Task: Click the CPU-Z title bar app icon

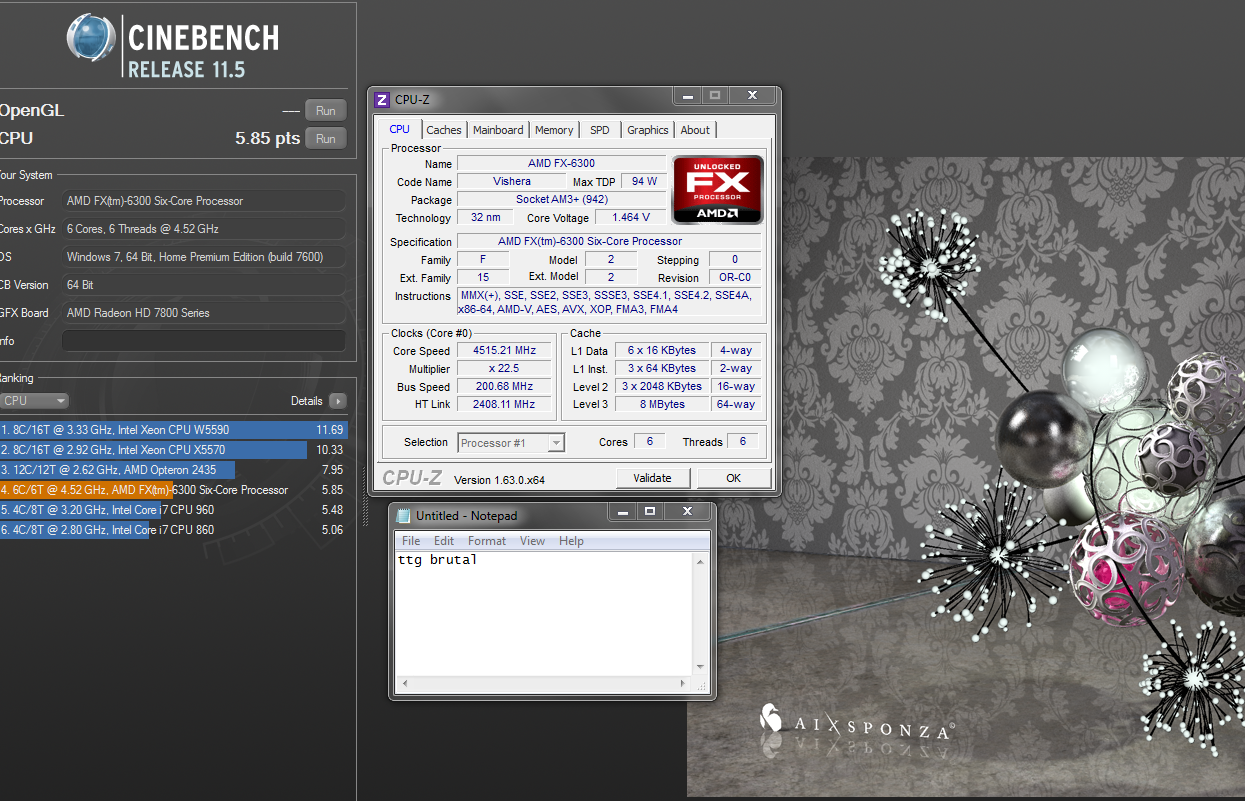Action: click(x=381, y=99)
